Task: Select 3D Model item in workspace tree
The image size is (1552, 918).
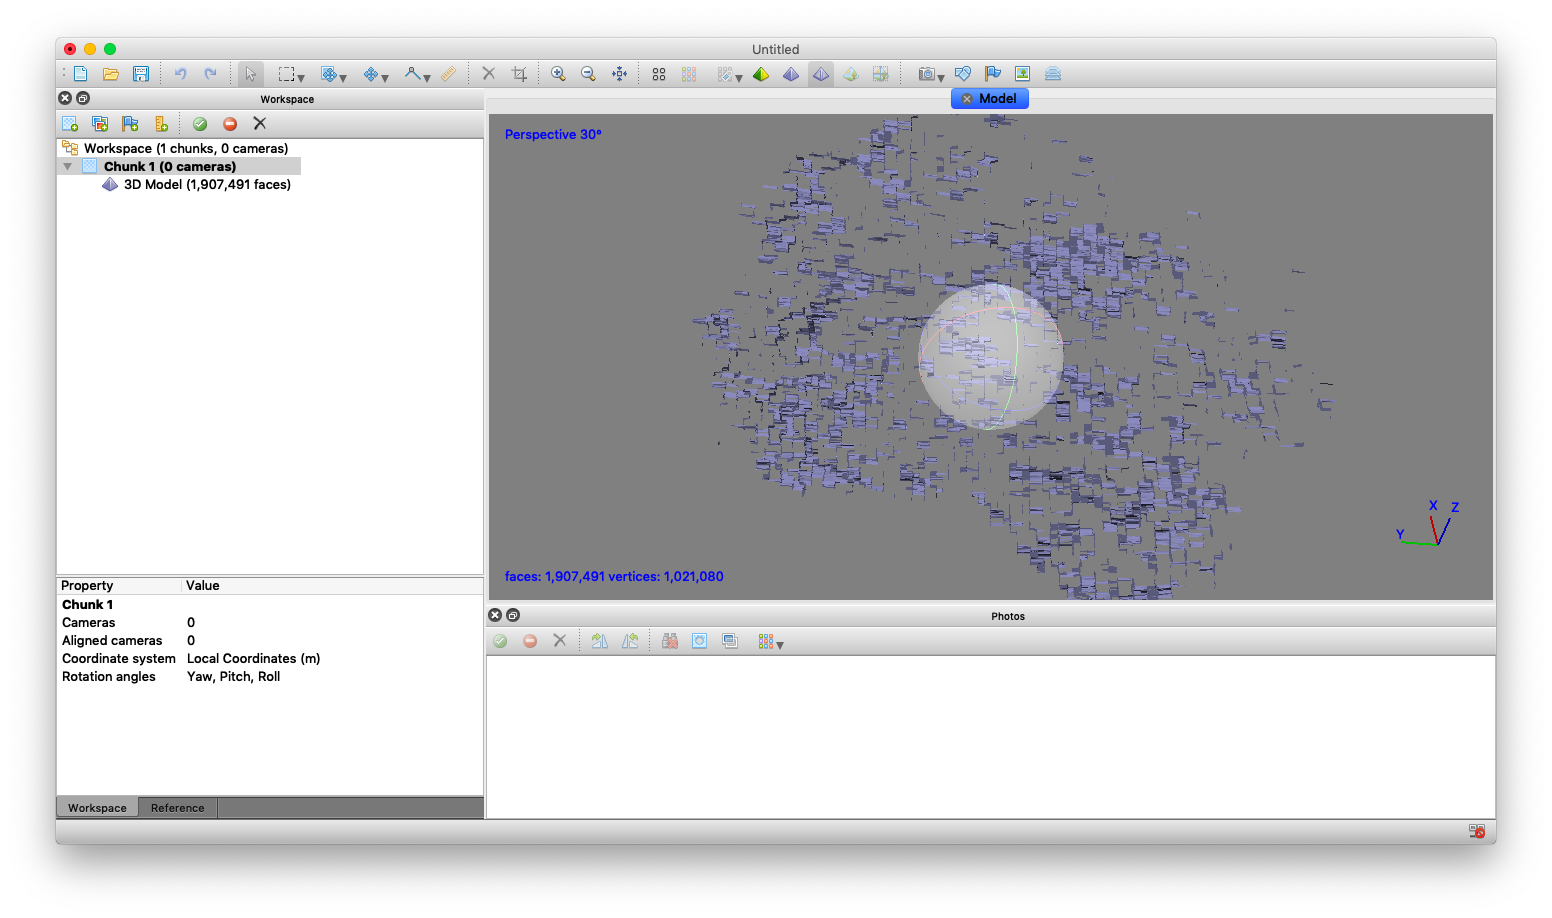Action: point(206,185)
